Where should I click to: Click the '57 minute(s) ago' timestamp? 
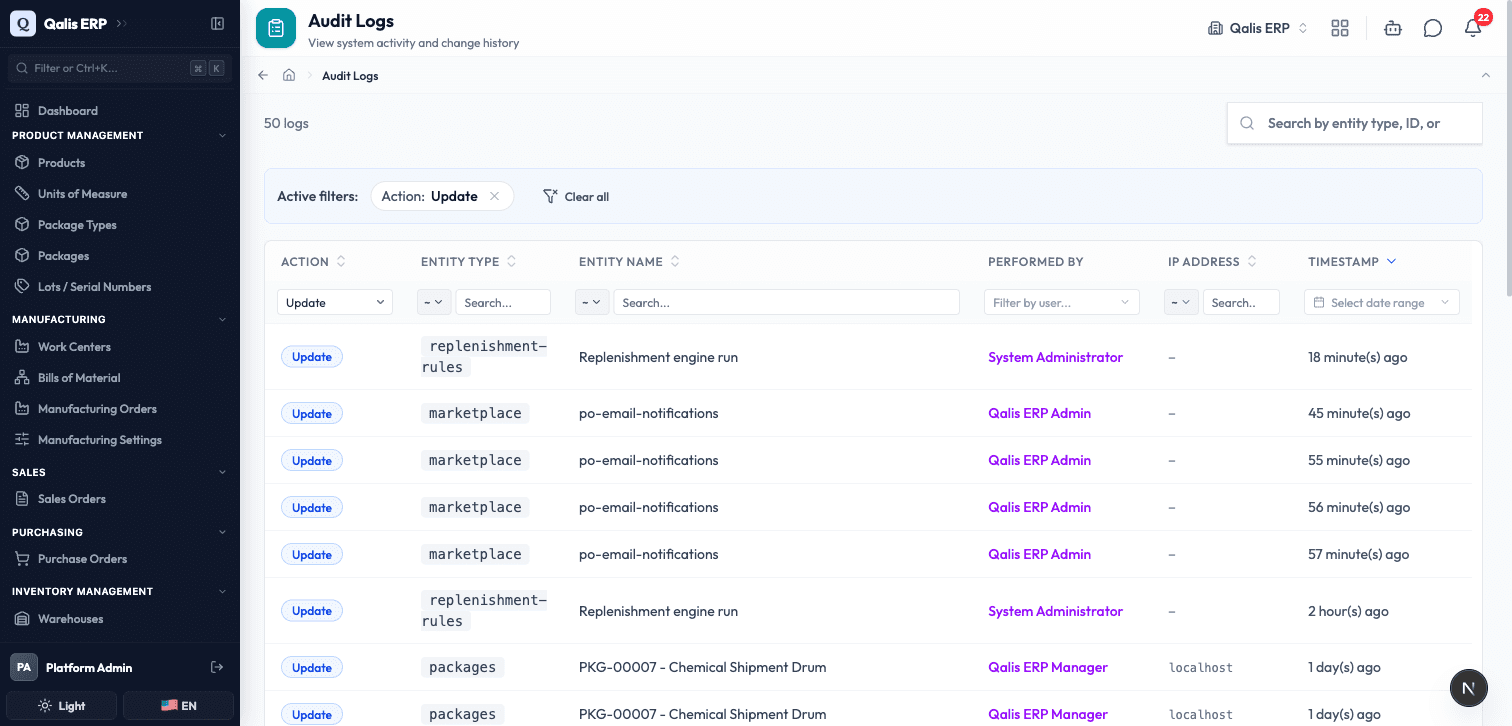click(x=1358, y=554)
